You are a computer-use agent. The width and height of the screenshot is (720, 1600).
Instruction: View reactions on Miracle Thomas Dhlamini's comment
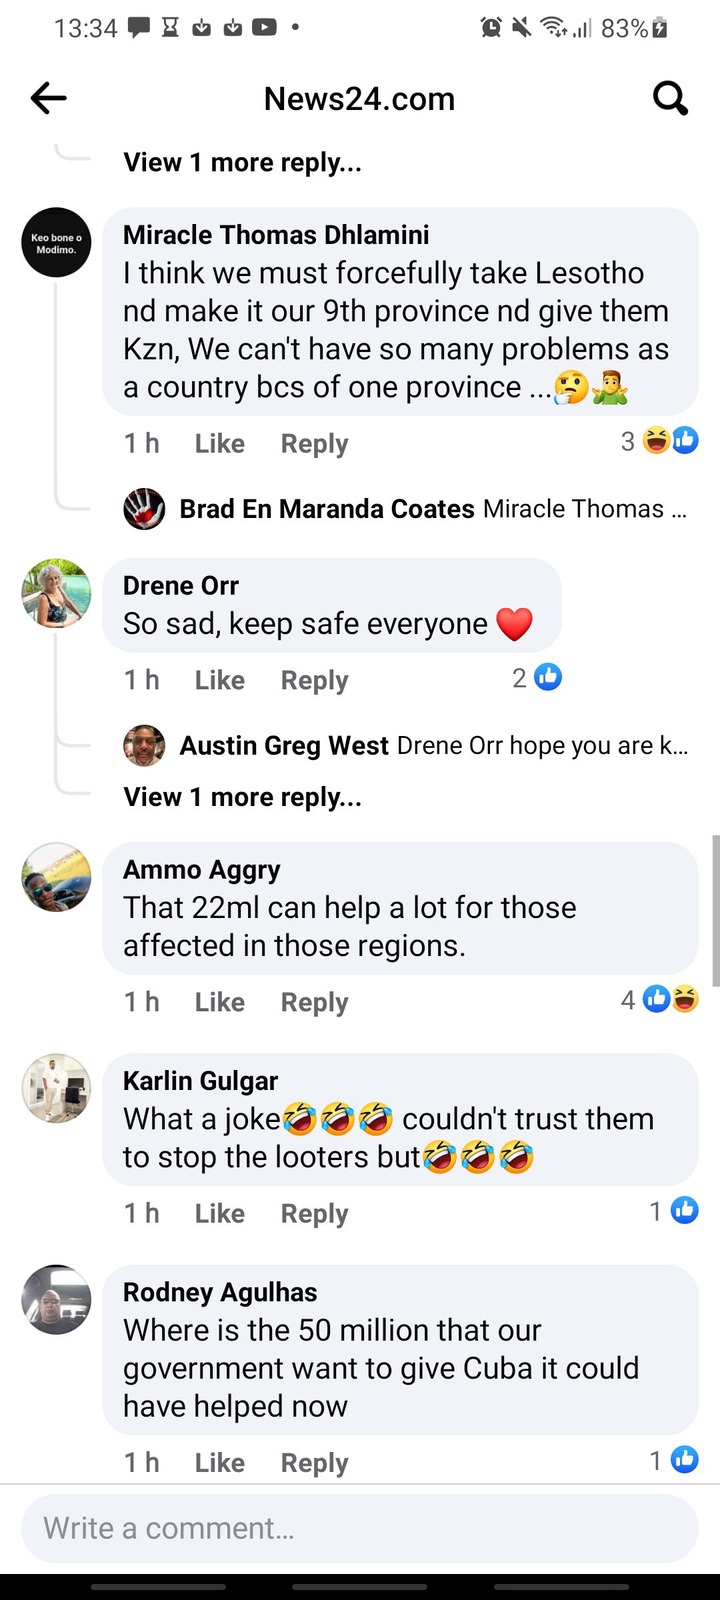[x=660, y=441]
